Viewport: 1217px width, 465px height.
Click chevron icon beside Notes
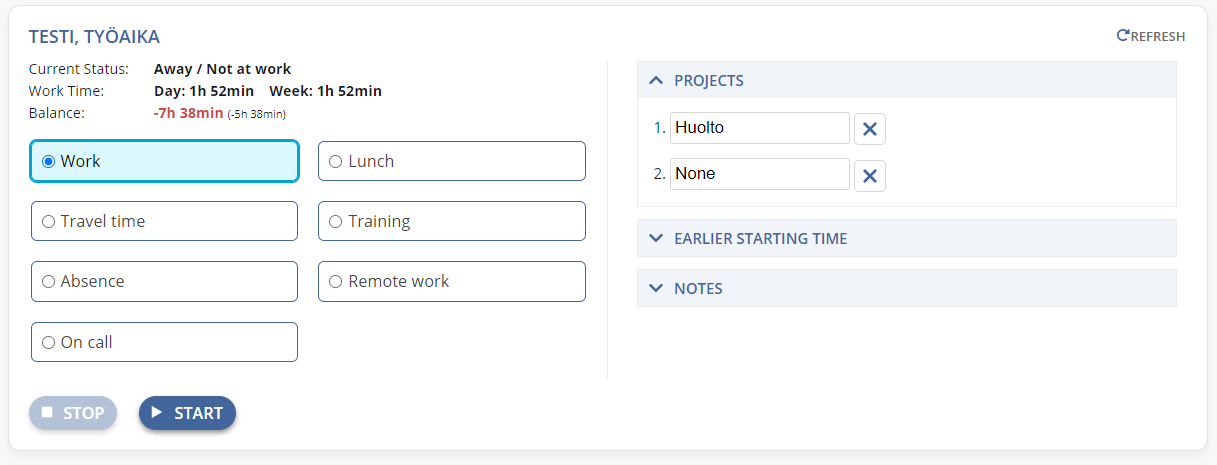[656, 288]
